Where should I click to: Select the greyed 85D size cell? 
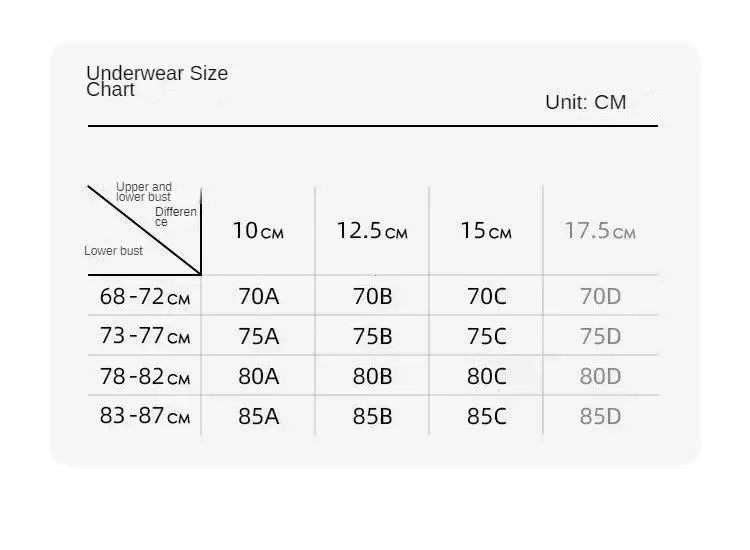coord(600,417)
